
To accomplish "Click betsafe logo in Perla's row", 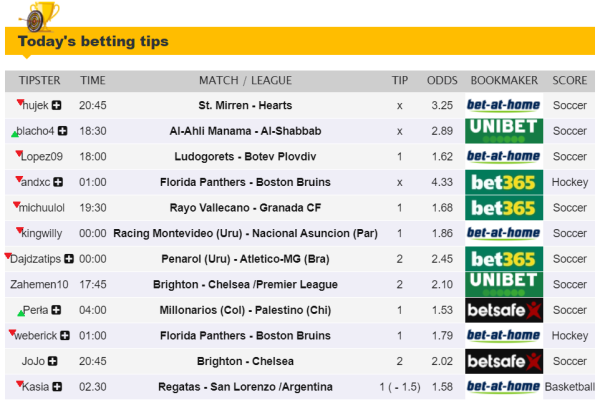I will click(x=503, y=310).
